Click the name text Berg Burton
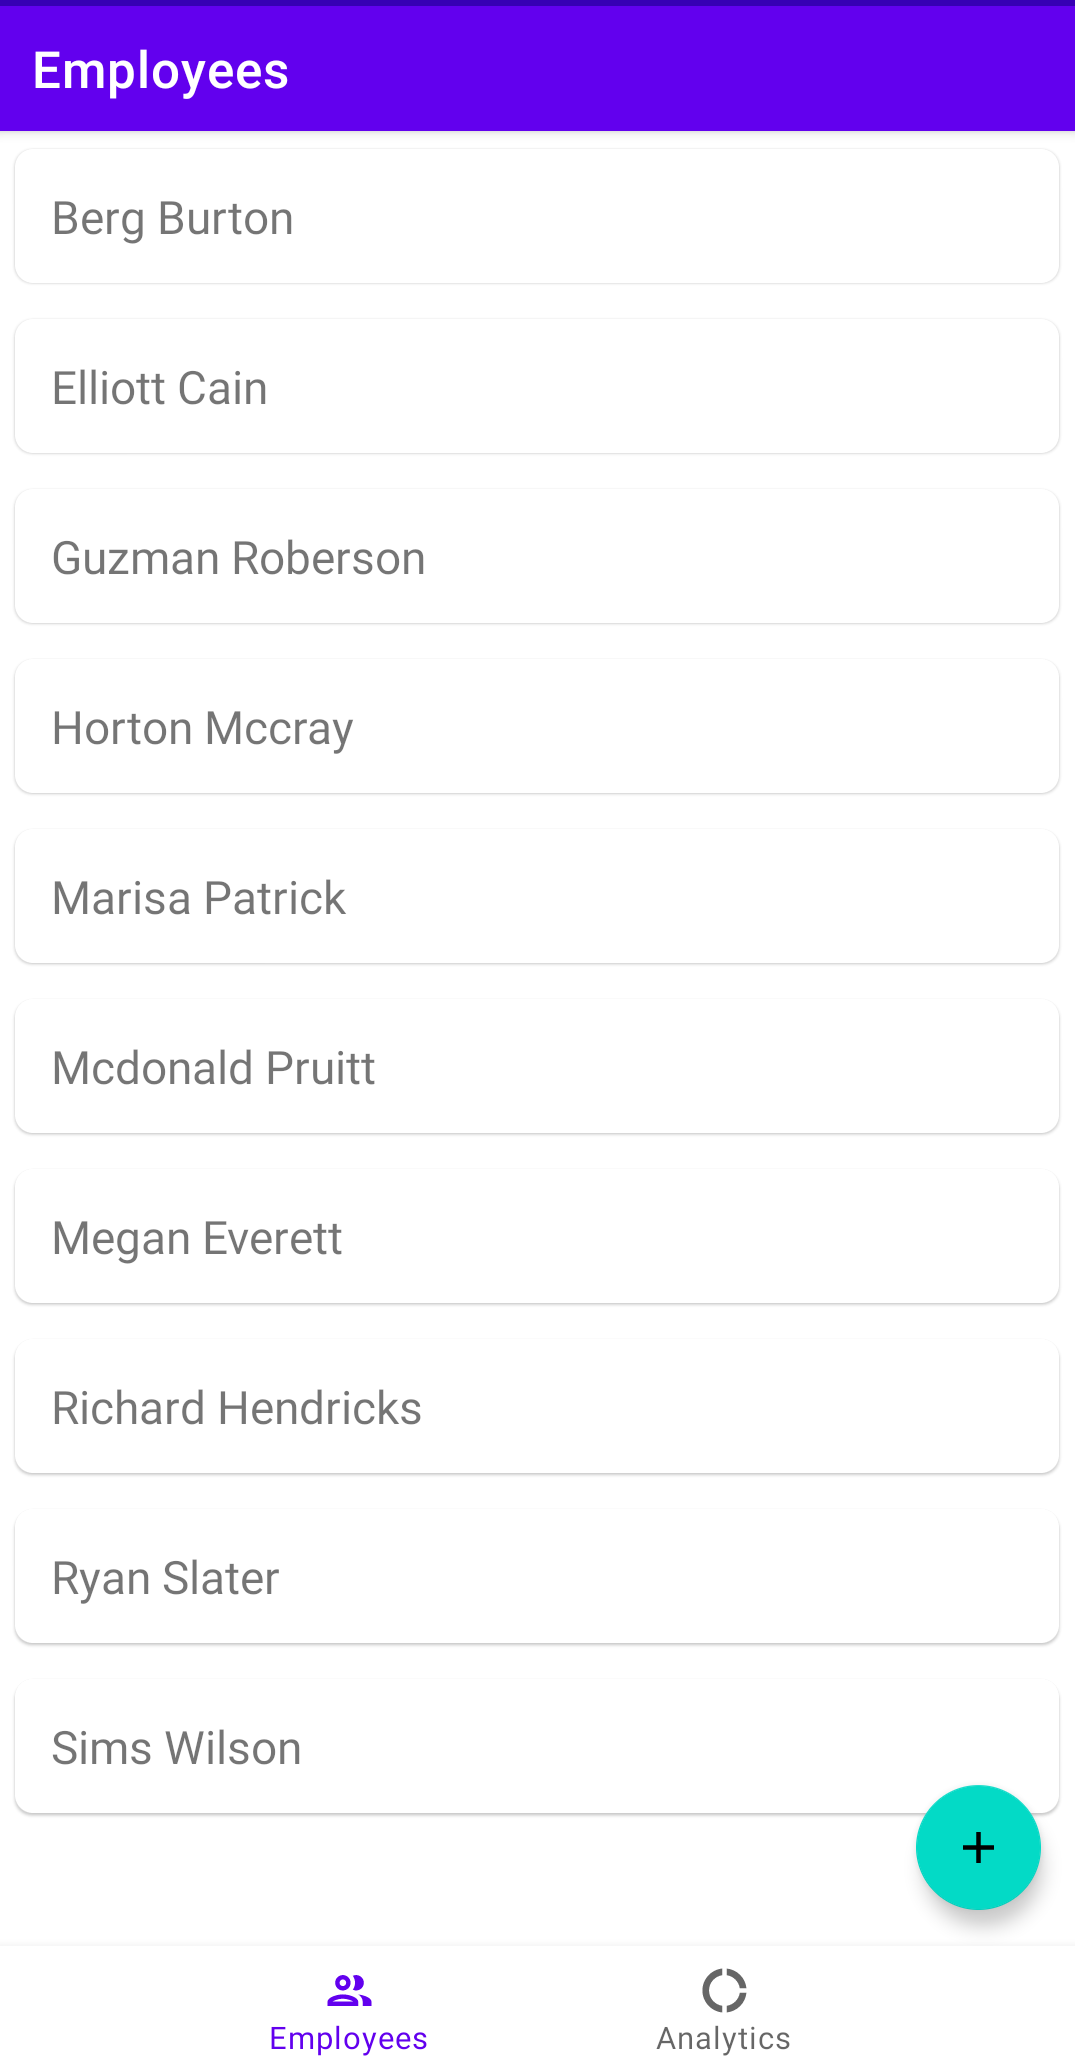 (173, 219)
